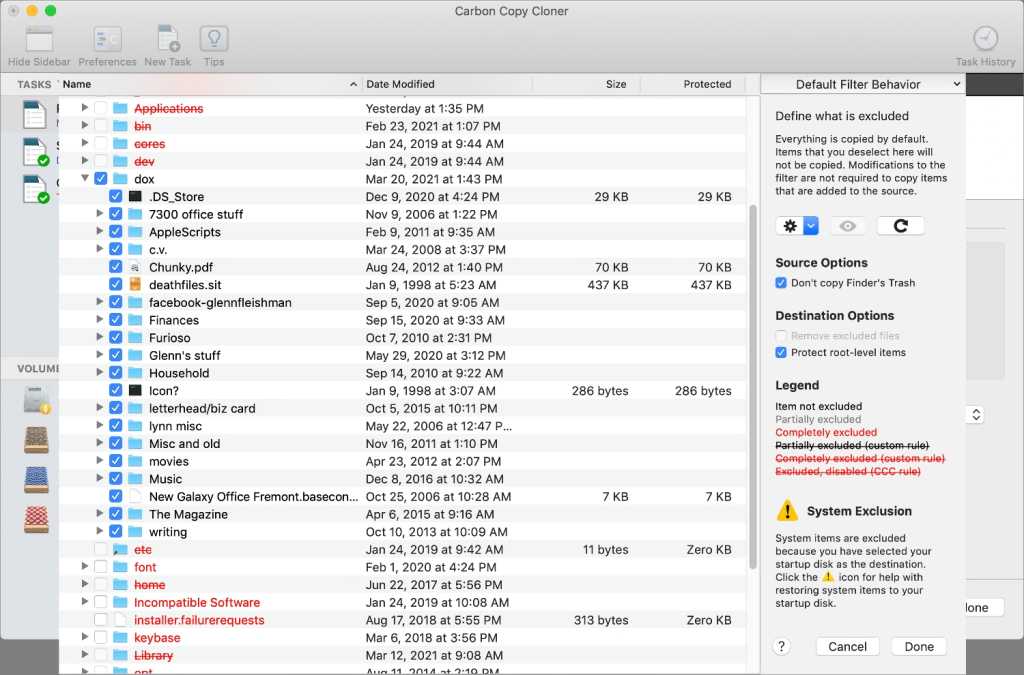
Task: Select the Misc and old folder row
Action: (402, 443)
